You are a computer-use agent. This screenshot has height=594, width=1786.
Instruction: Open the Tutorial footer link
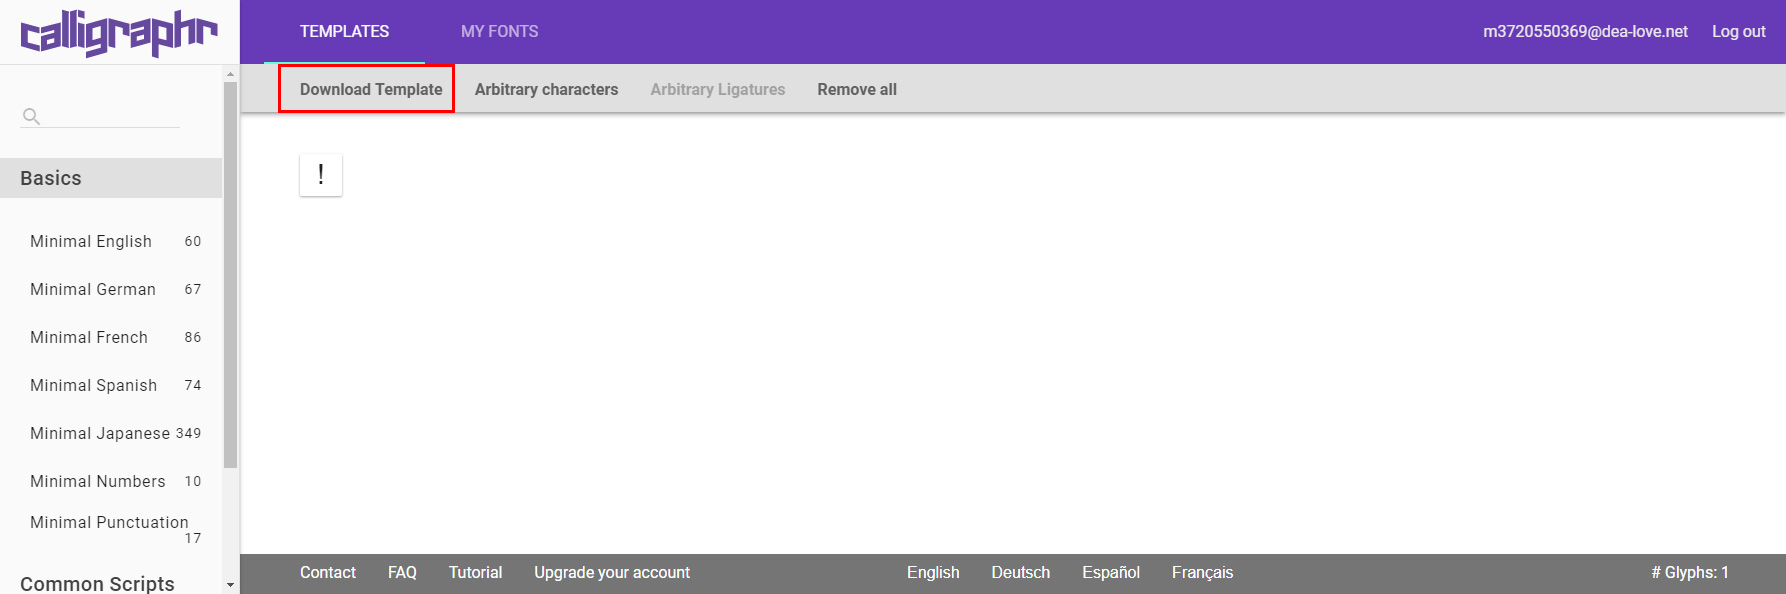pos(475,572)
